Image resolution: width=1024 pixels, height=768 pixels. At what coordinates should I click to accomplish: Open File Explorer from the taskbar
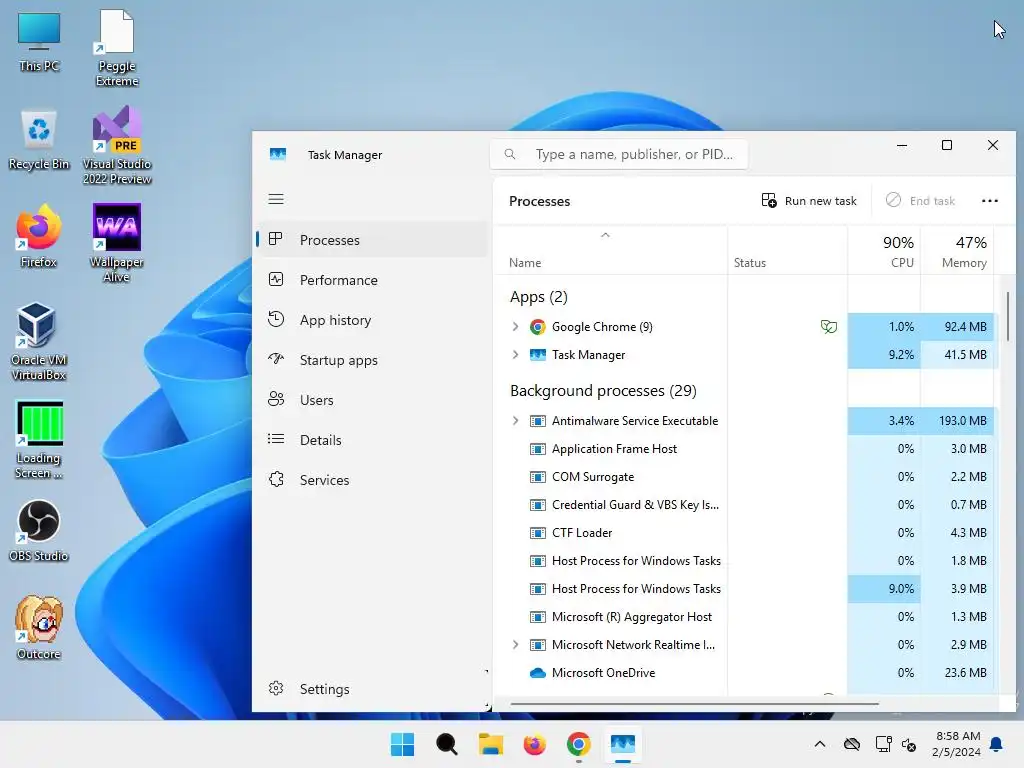(490, 744)
